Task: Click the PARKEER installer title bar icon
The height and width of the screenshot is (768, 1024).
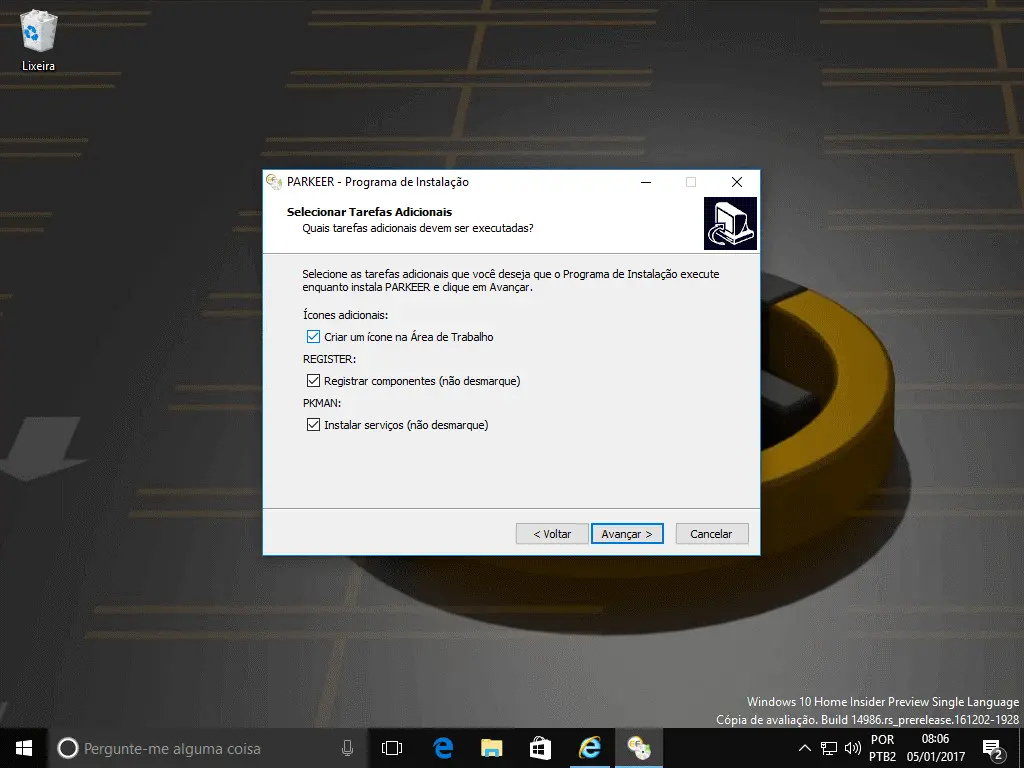Action: tap(274, 182)
